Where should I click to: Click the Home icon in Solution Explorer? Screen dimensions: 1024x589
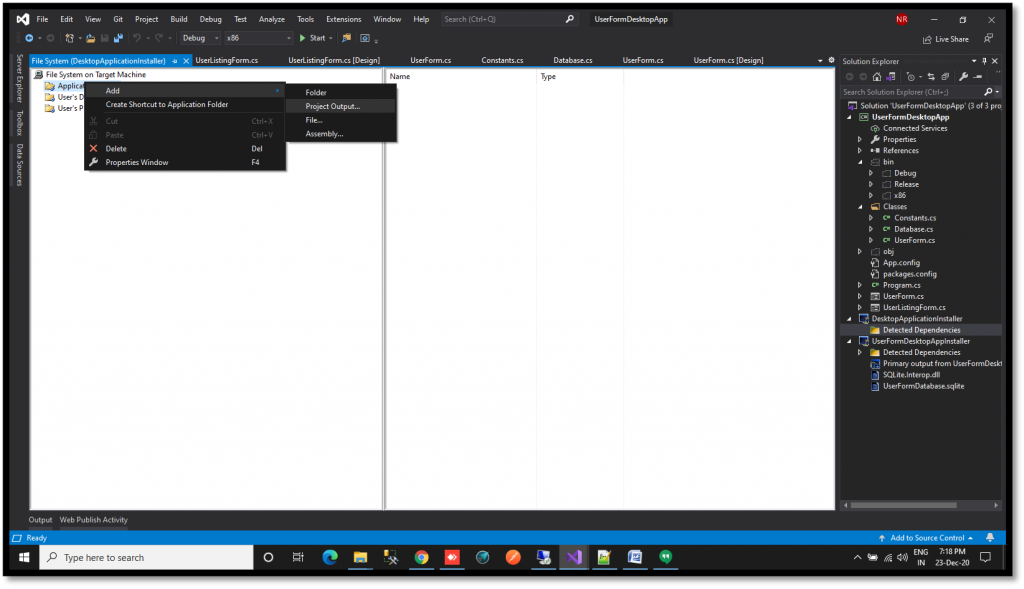[x=877, y=77]
